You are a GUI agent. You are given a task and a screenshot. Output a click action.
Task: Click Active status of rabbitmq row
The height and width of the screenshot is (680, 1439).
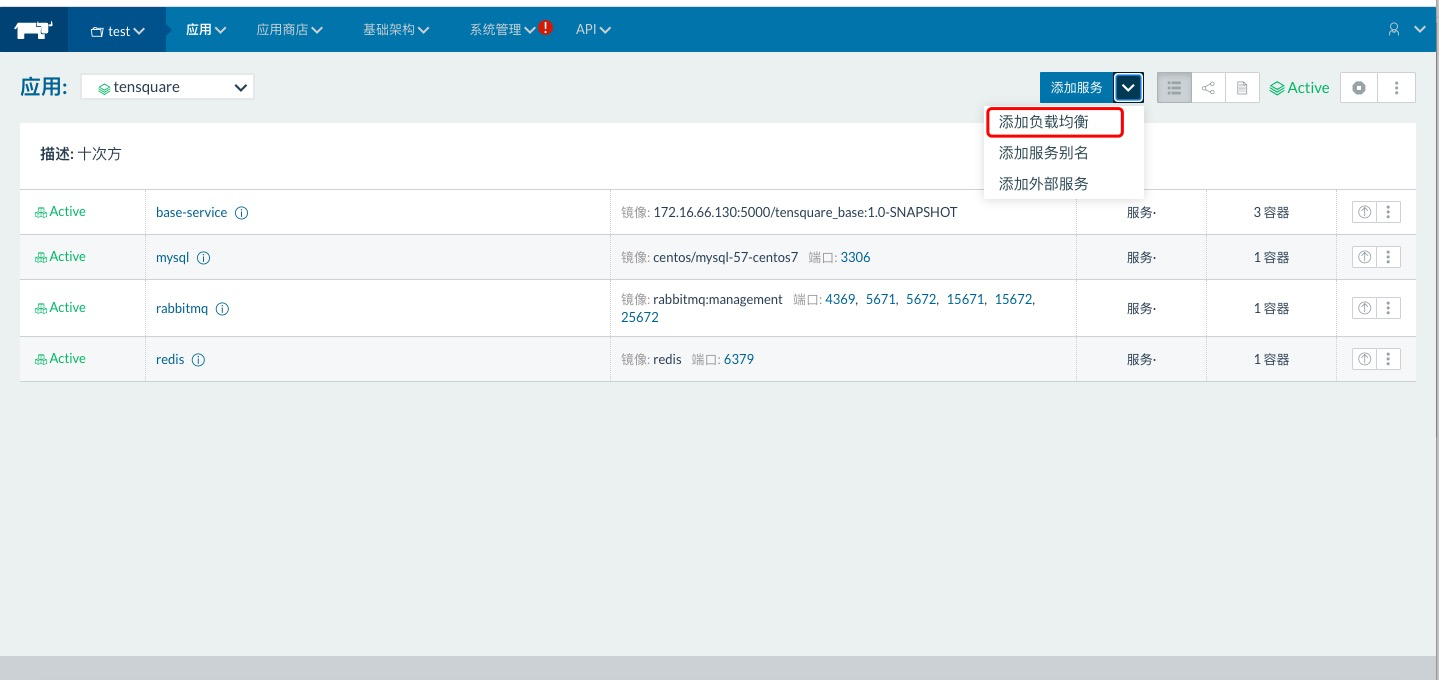pyautogui.click(x=60, y=308)
